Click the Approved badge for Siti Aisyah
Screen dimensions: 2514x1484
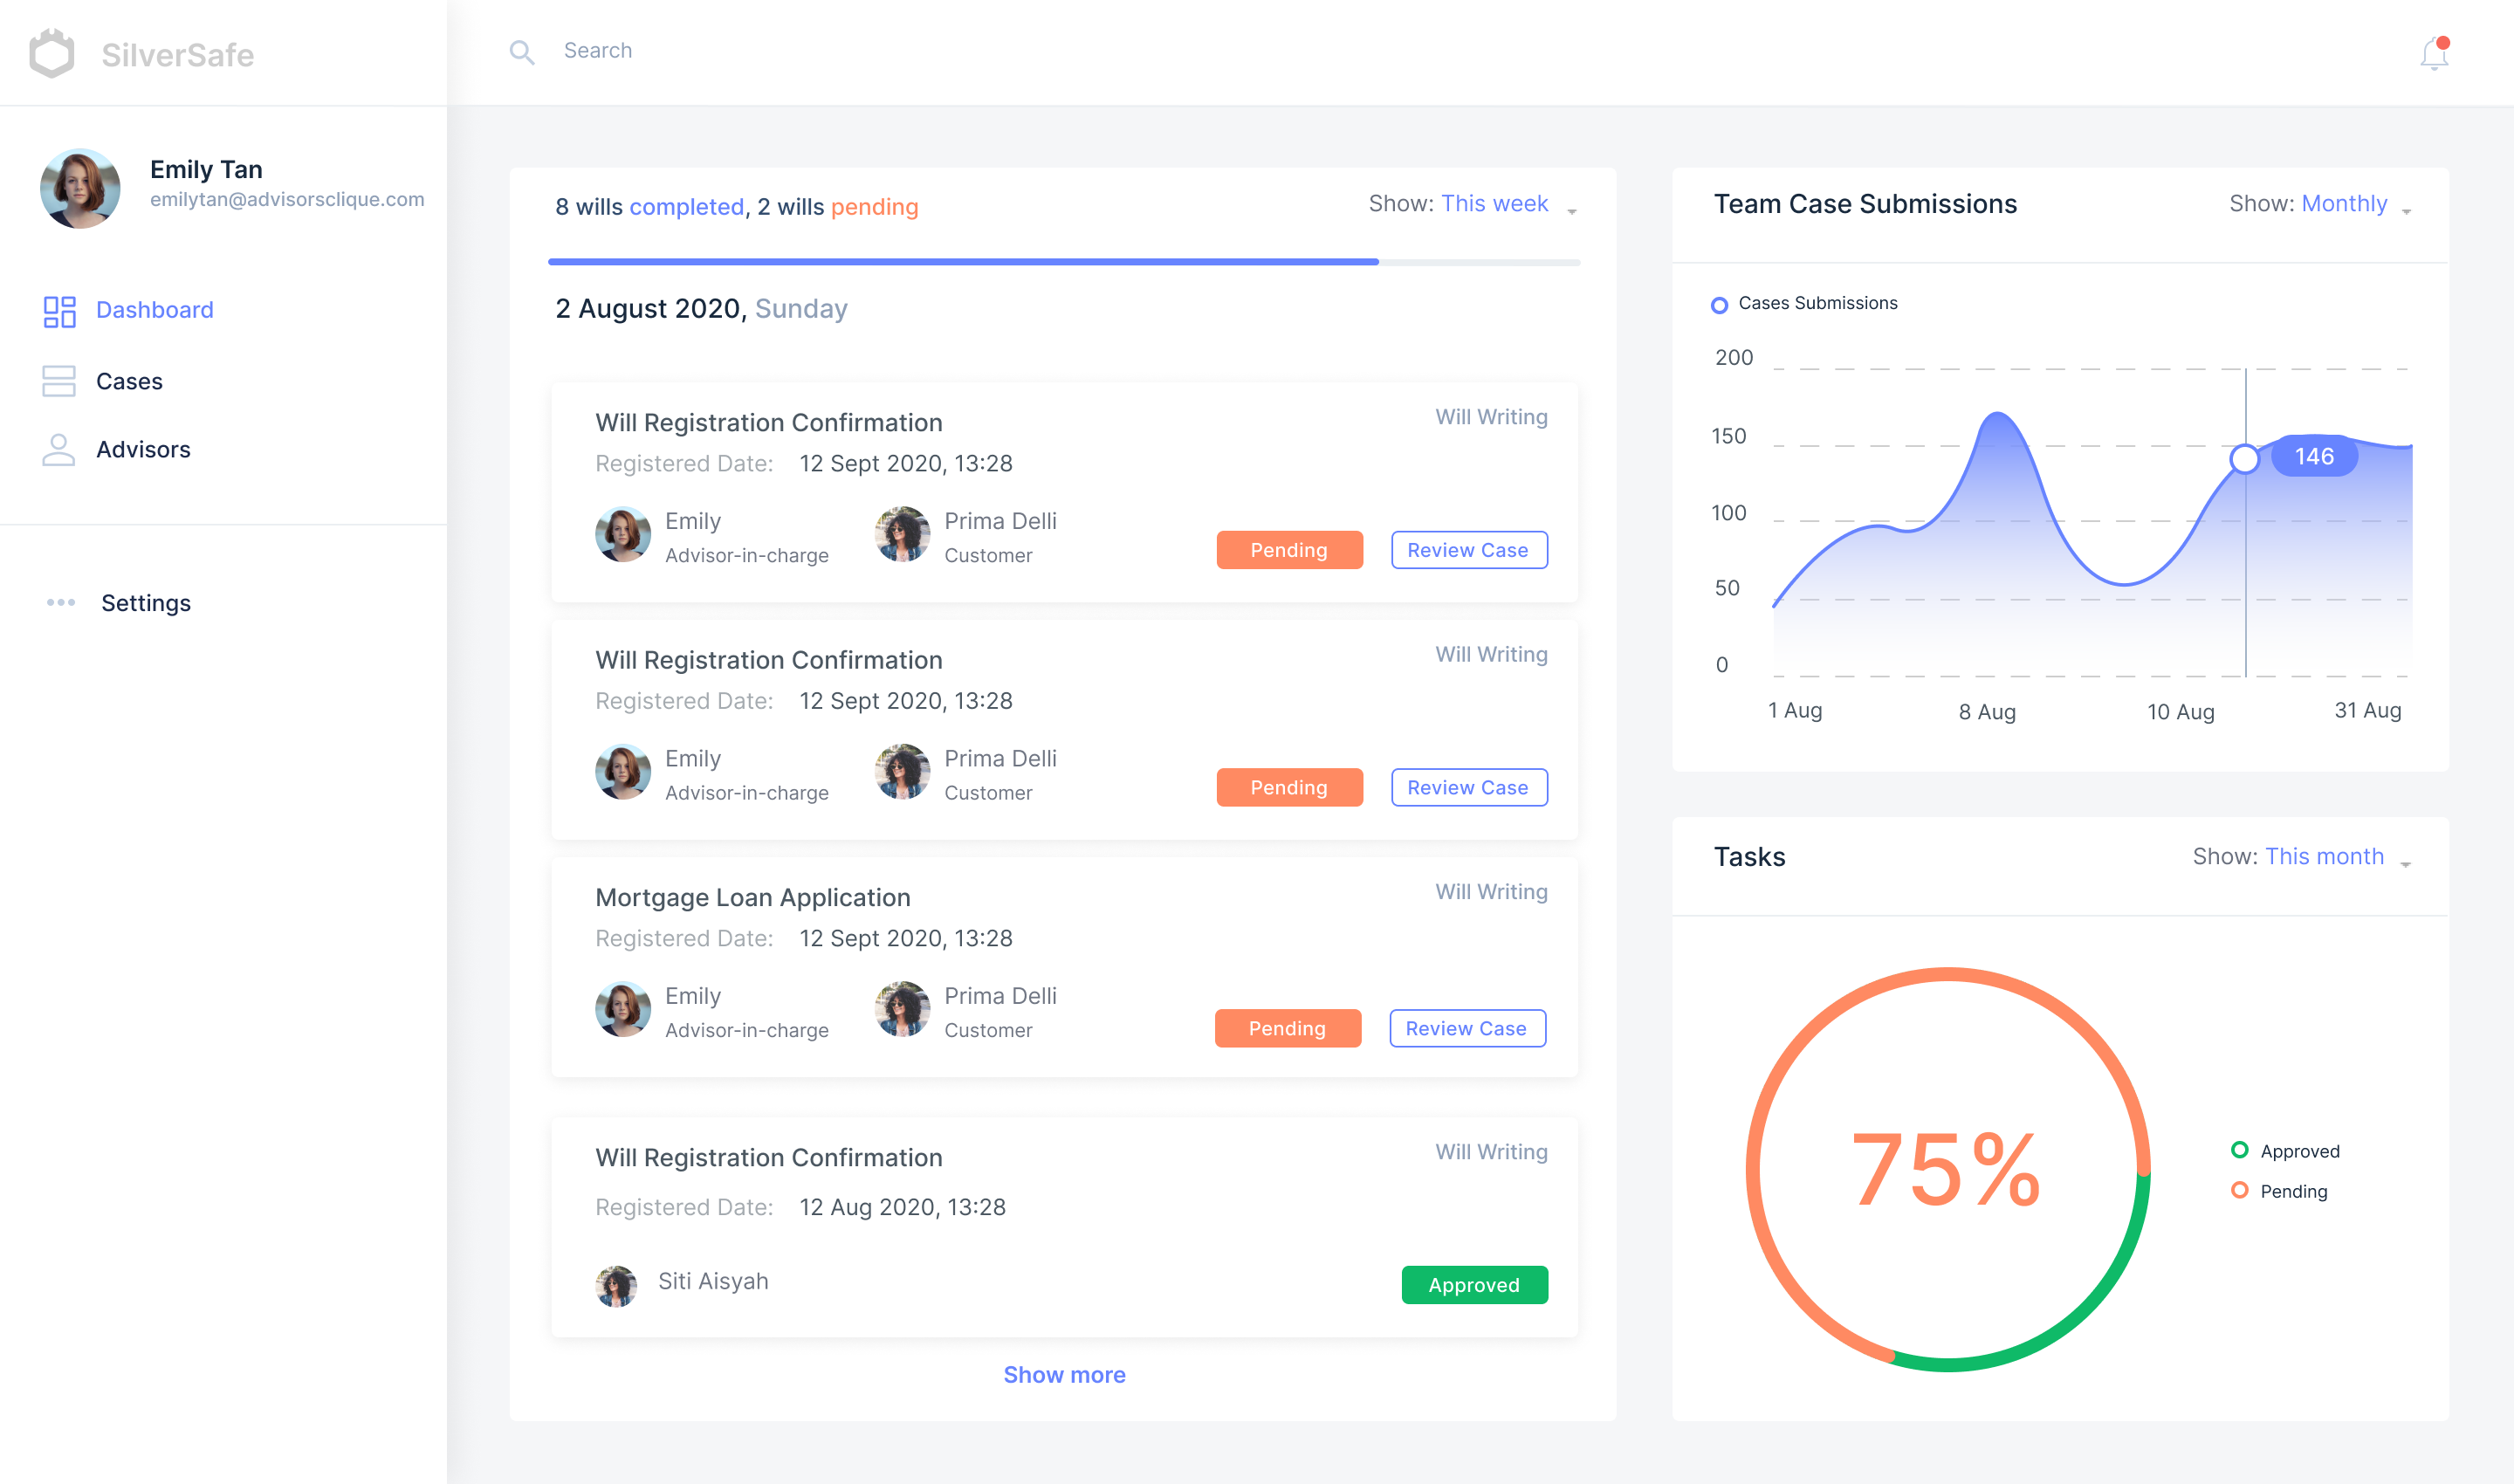pos(1474,1285)
